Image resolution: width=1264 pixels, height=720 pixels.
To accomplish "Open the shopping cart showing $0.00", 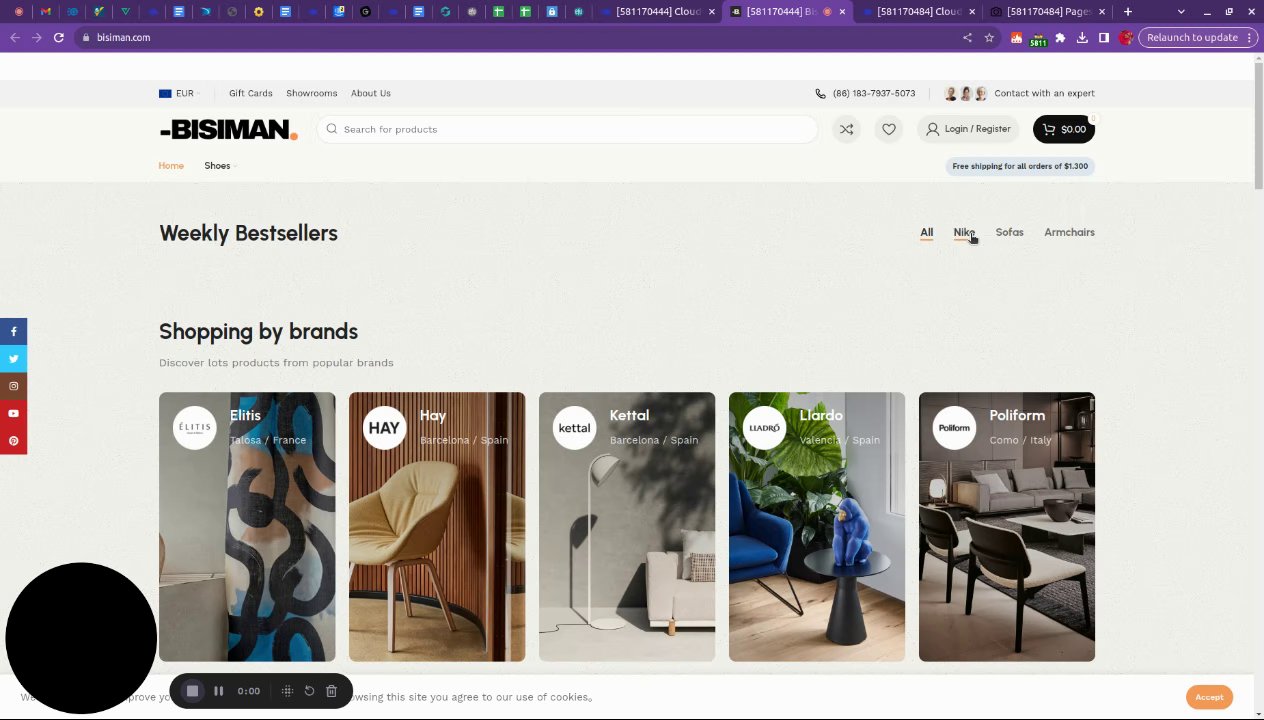I will point(1064,129).
